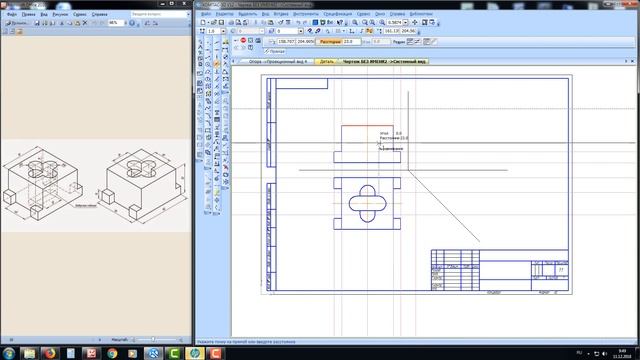
Task: Click the Ярлыки button in picture viewer
Action: [16, 23]
